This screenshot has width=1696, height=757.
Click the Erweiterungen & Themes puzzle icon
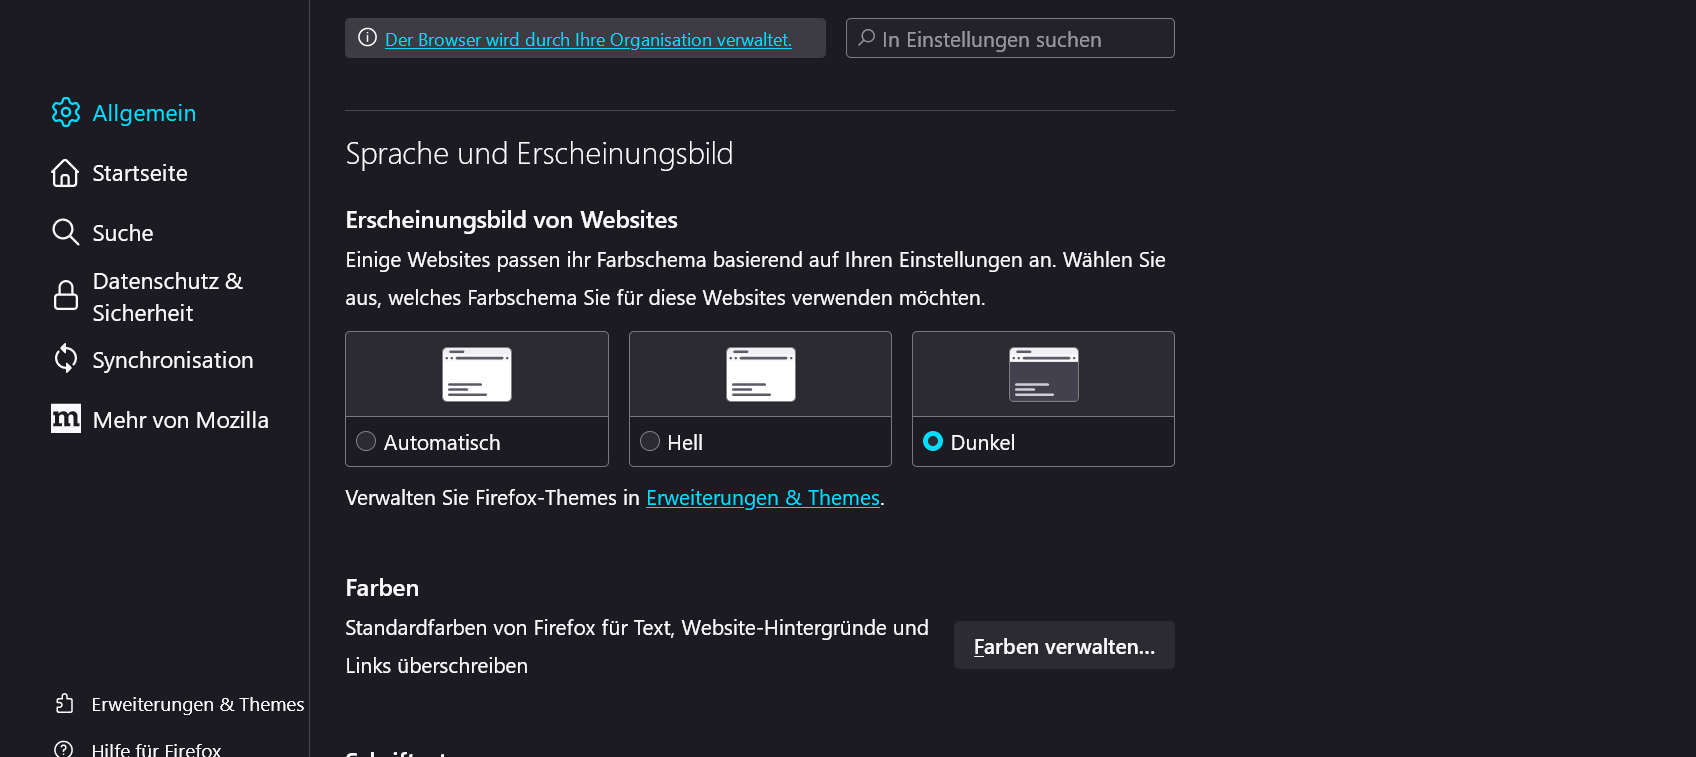coord(65,704)
